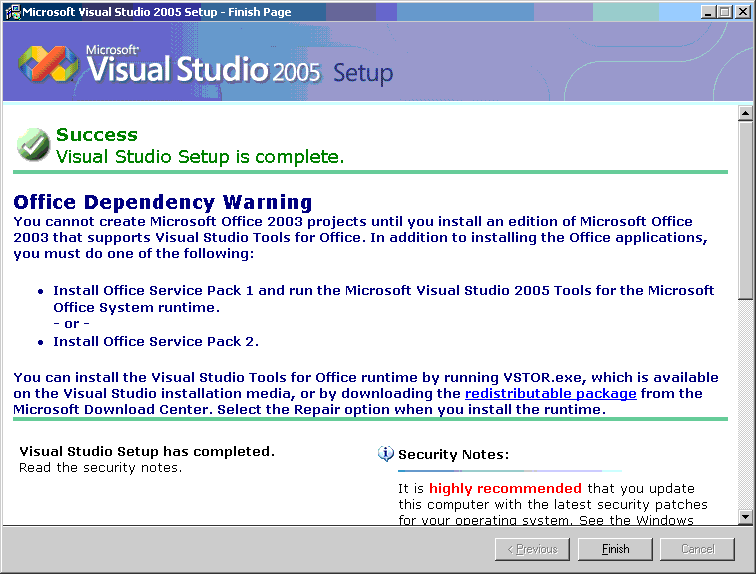Click the Finish button
Image resolution: width=756 pixels, height=574 pixels.
pos(615,549)
